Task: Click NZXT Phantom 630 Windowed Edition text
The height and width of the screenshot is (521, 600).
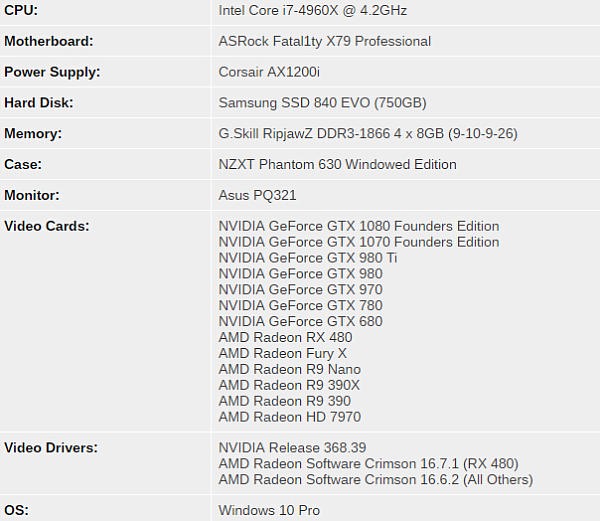Action: click(337, 164)
